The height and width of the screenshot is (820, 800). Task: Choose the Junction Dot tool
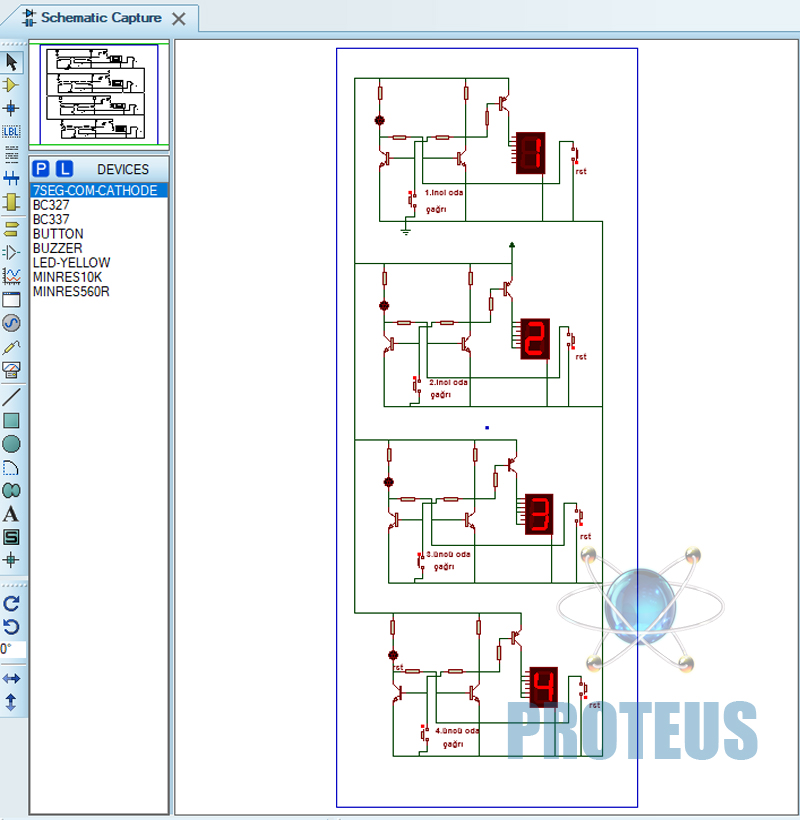11,108
